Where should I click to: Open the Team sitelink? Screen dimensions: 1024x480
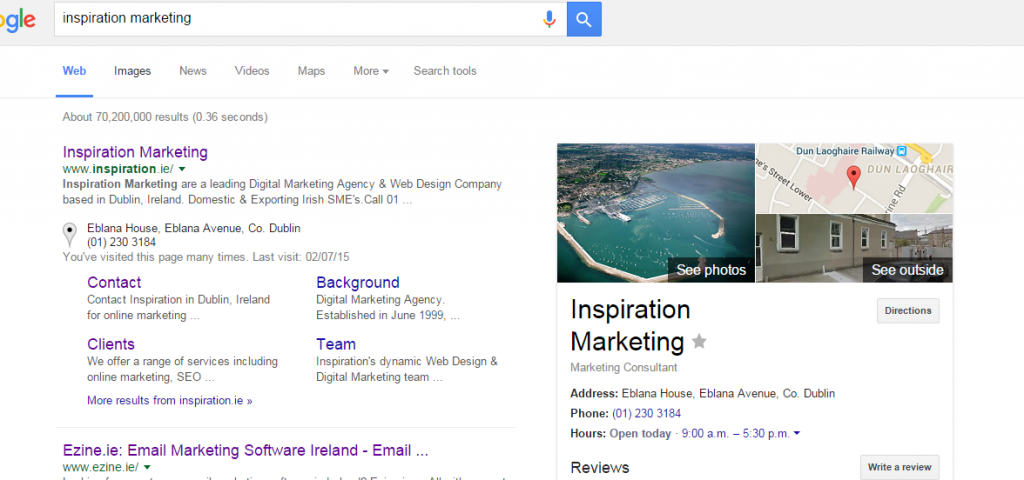[336, 344]
